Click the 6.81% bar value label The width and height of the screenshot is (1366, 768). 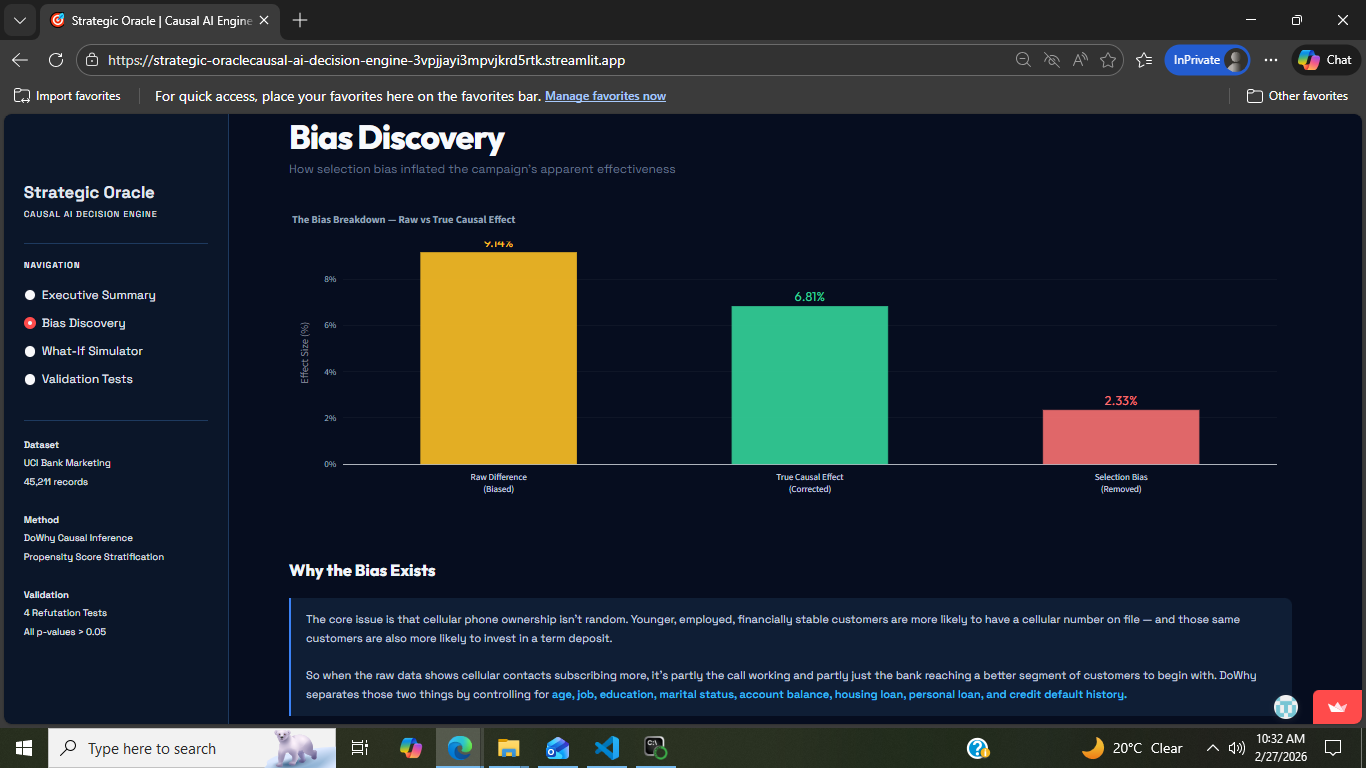click(x=809, y=297)
